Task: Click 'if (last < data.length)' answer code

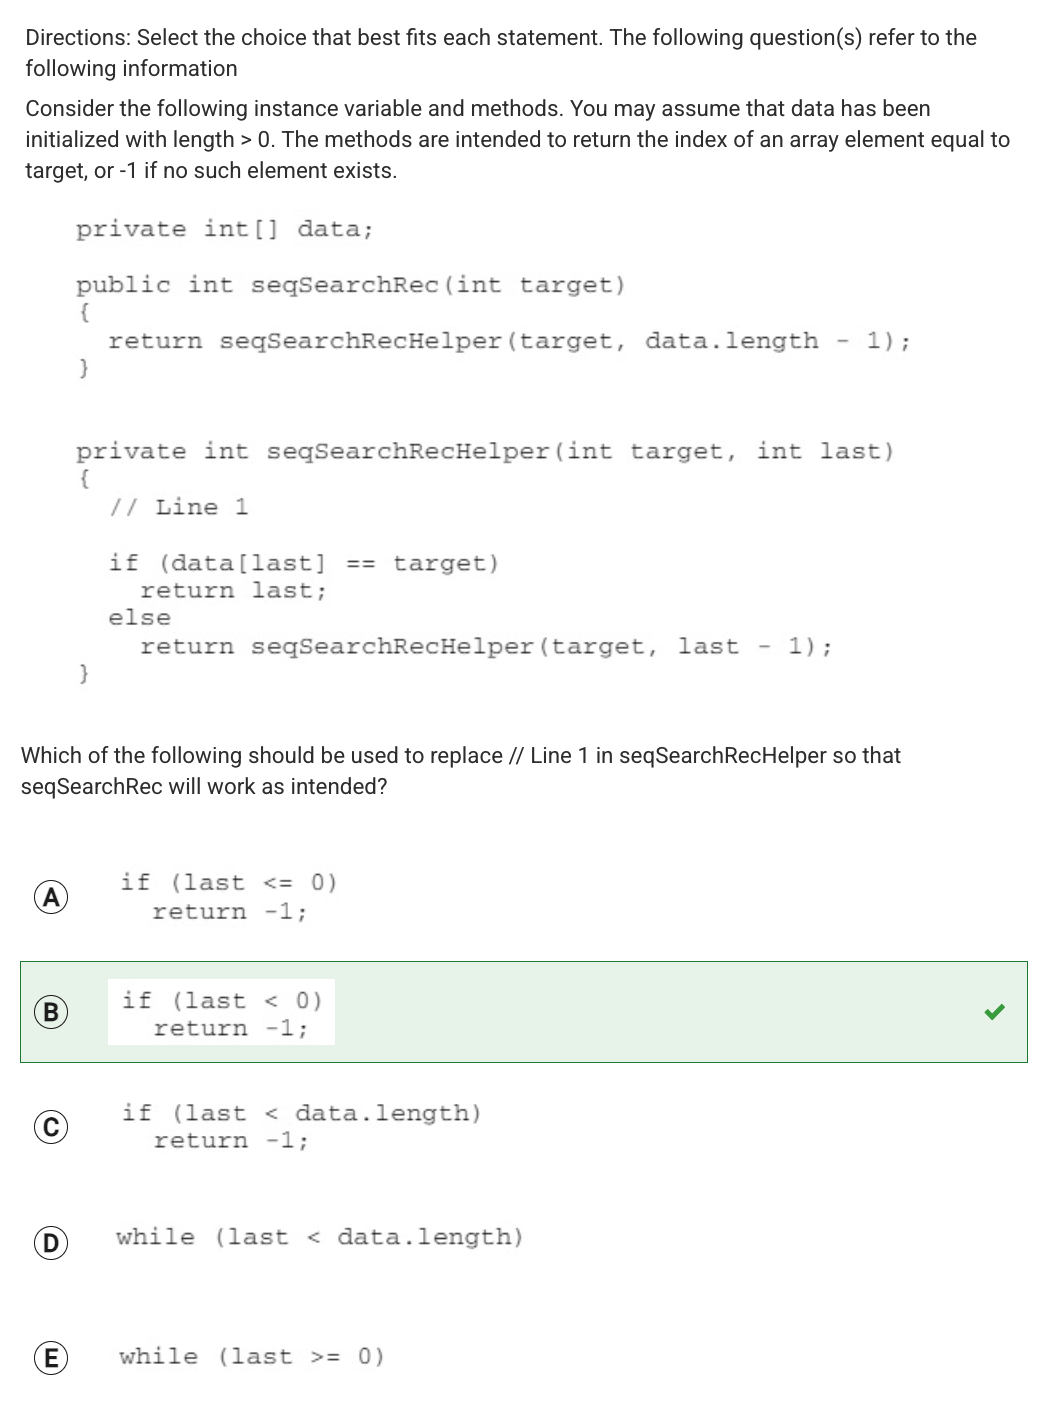Action: click(301, 1127)
